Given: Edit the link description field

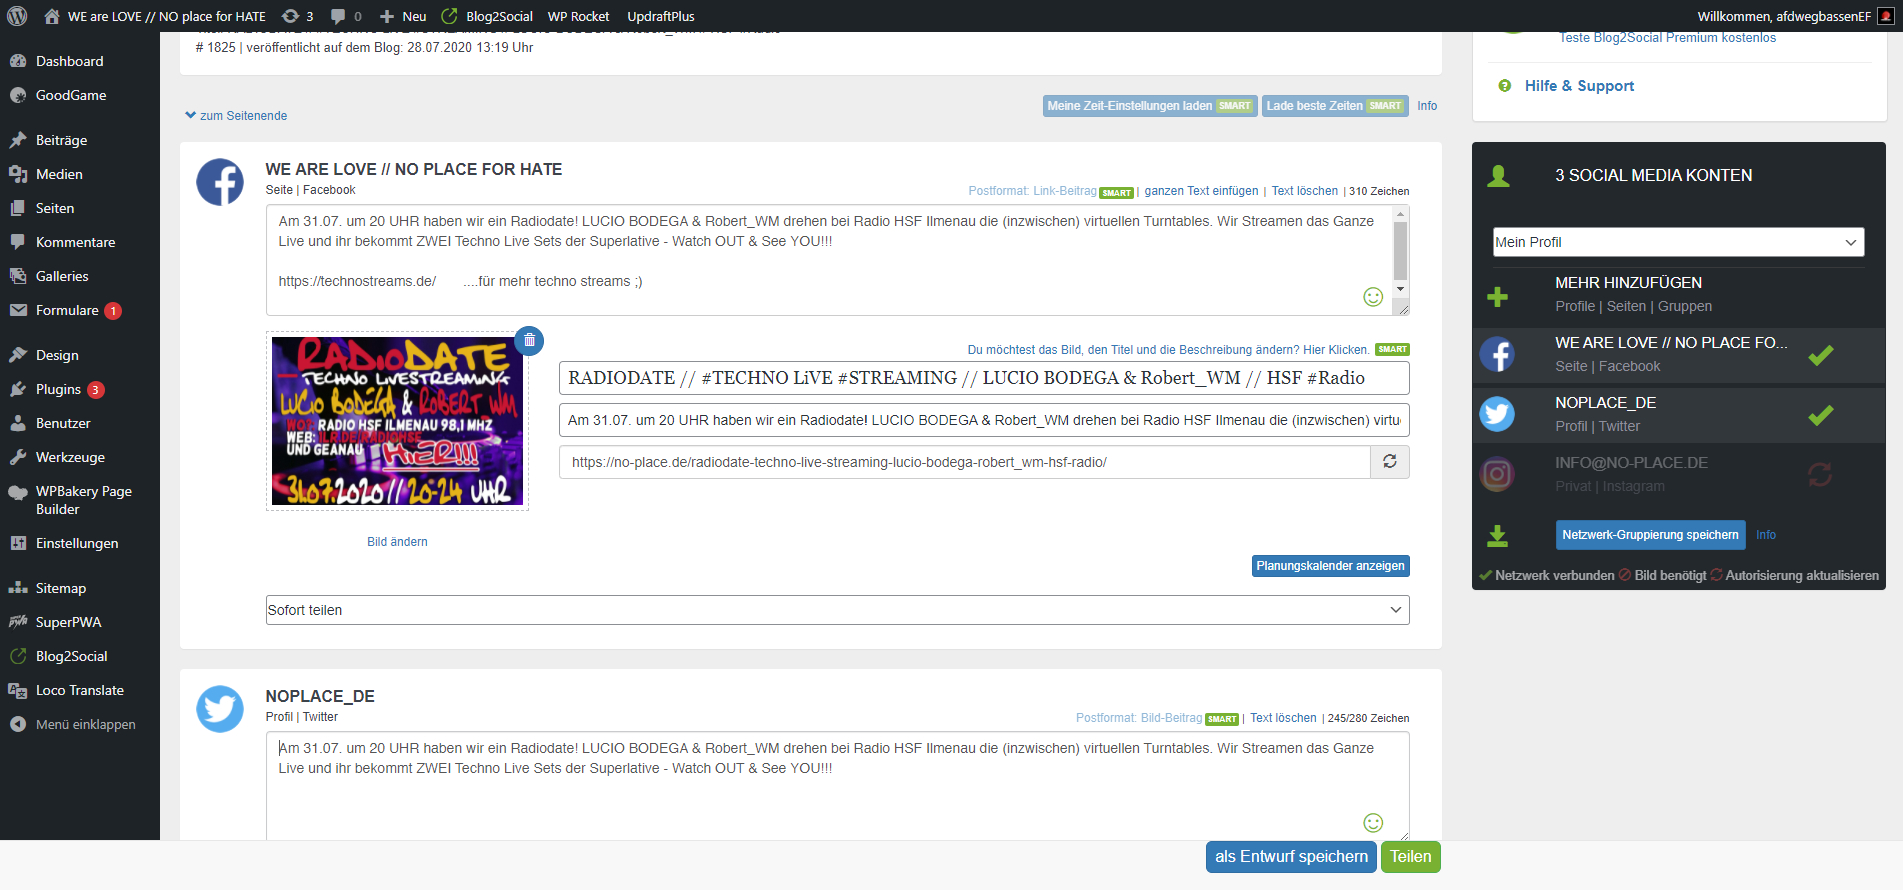Looking at the screenshot, I should coord(984,420).
